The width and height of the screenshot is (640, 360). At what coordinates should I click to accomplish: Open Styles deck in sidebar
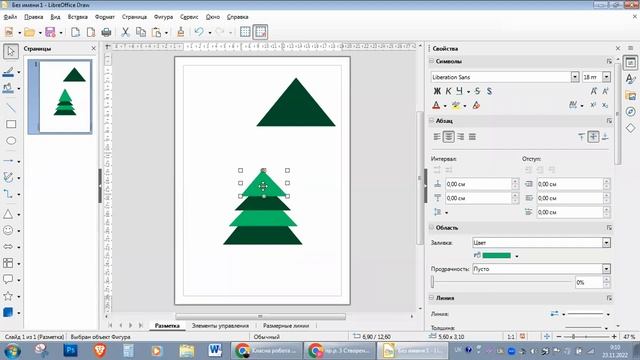click(x=631, y=79)
